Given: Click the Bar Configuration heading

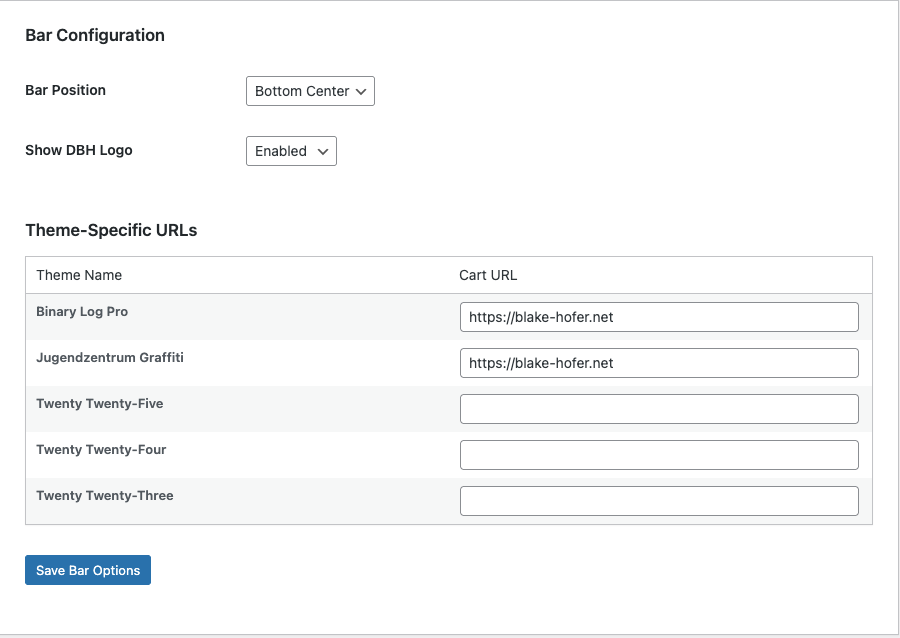Looking at the screenshot, I should (95, 35).
